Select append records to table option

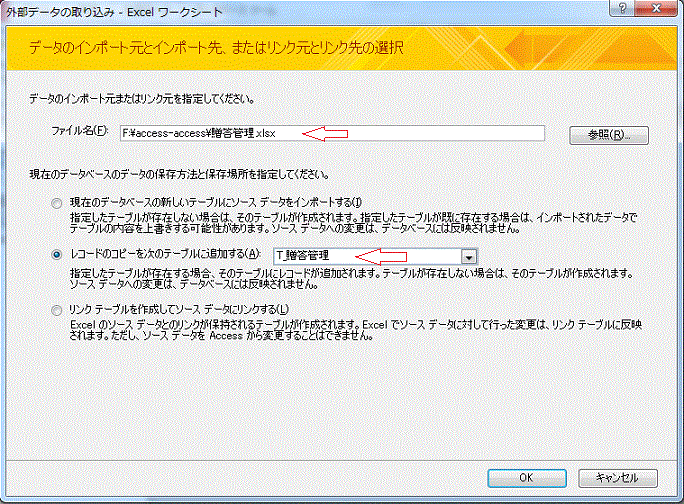click(56, 254)
